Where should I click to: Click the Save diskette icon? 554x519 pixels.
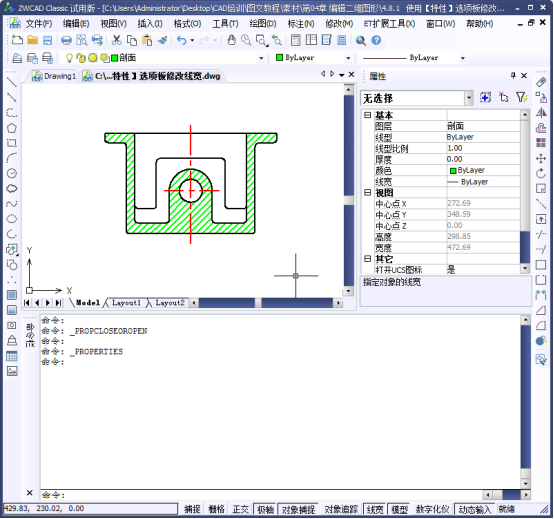tap(47, 40)
